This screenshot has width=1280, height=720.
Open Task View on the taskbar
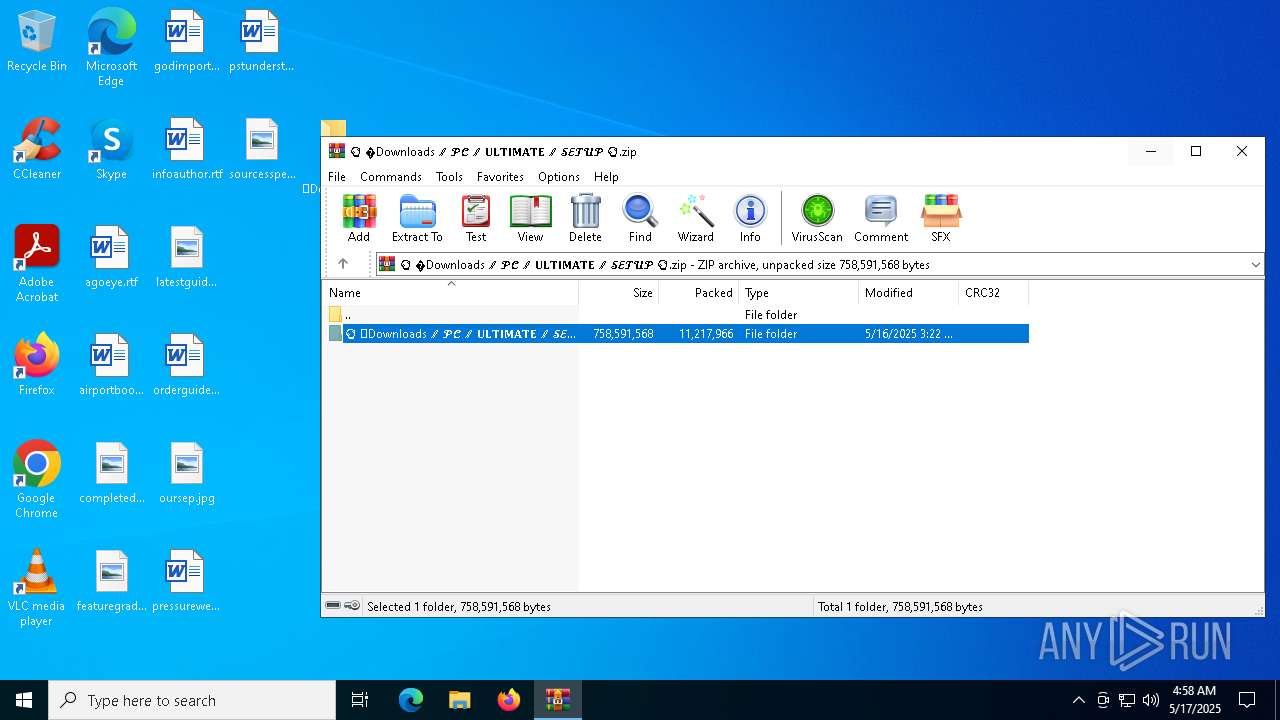tap(360, 700)
